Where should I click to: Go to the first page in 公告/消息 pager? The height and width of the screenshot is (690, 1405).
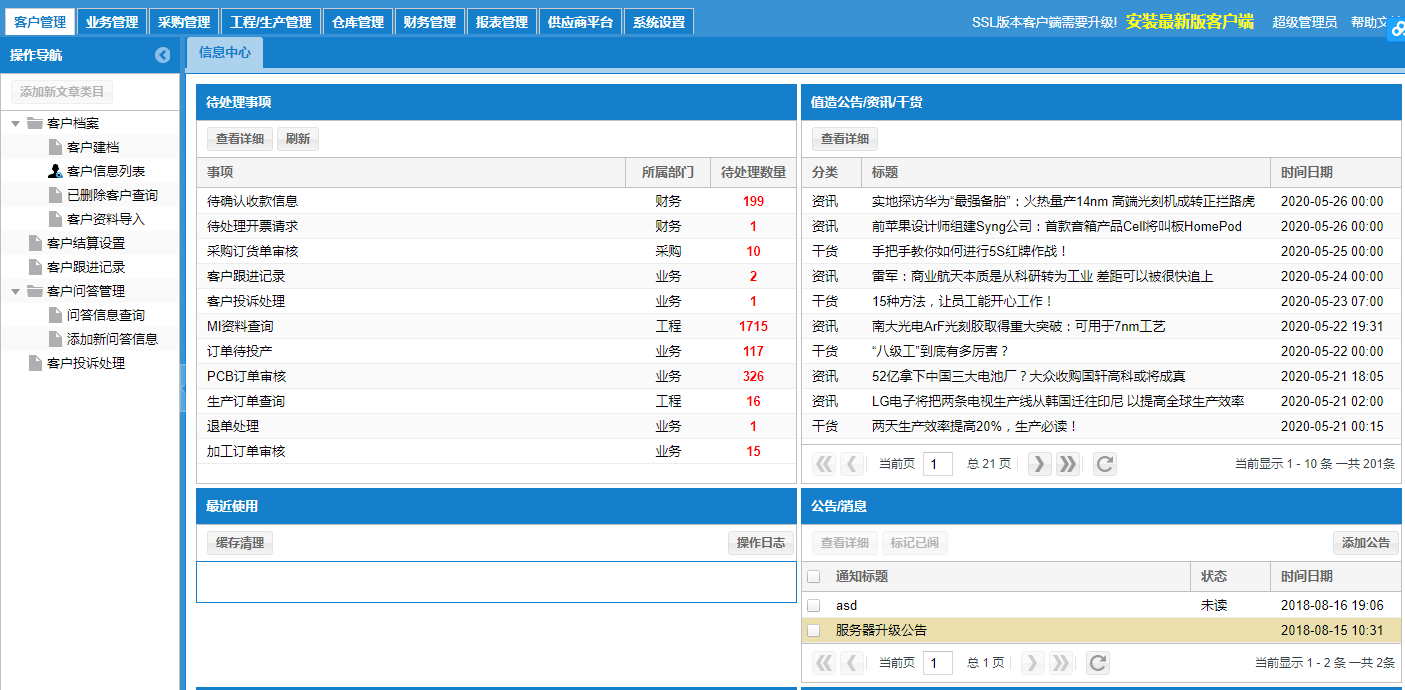click(x=824, y=662)
